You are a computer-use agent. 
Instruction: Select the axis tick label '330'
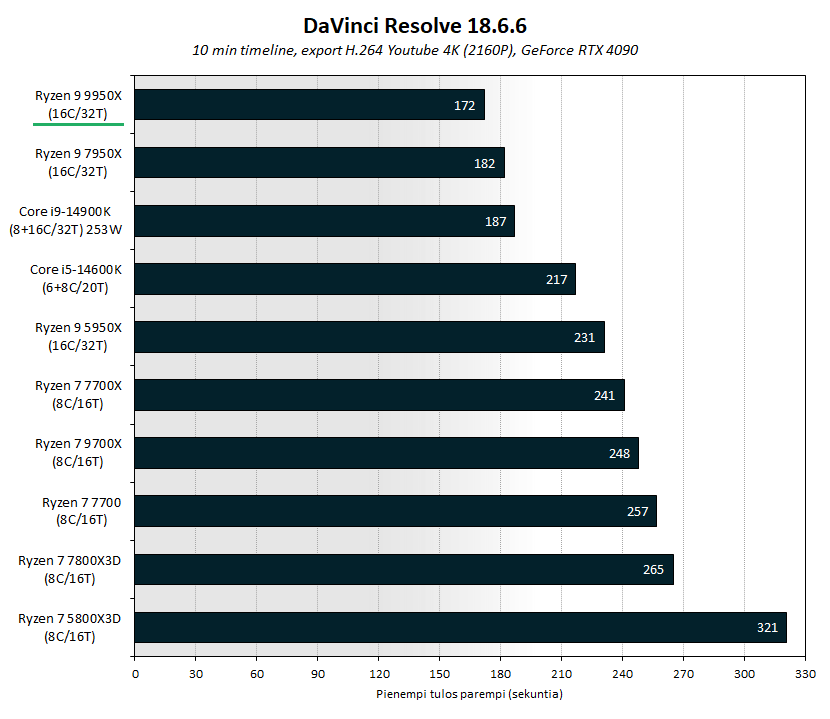[x=805, y=674]
